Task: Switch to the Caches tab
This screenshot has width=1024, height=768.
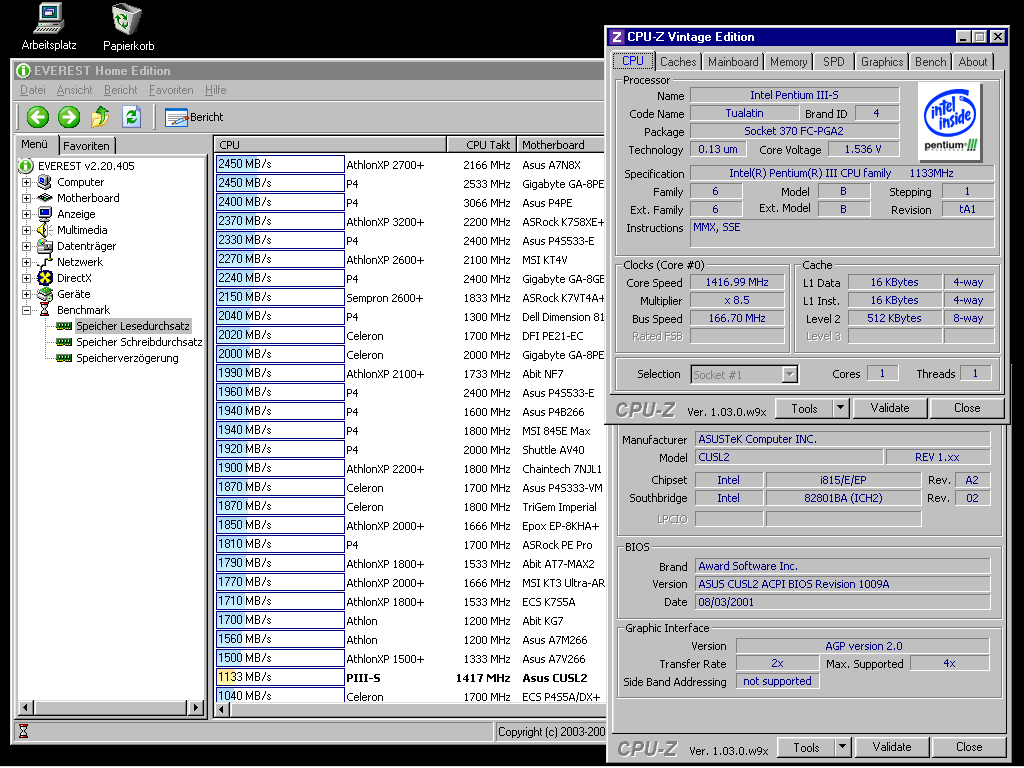Action: click(678, 62)
